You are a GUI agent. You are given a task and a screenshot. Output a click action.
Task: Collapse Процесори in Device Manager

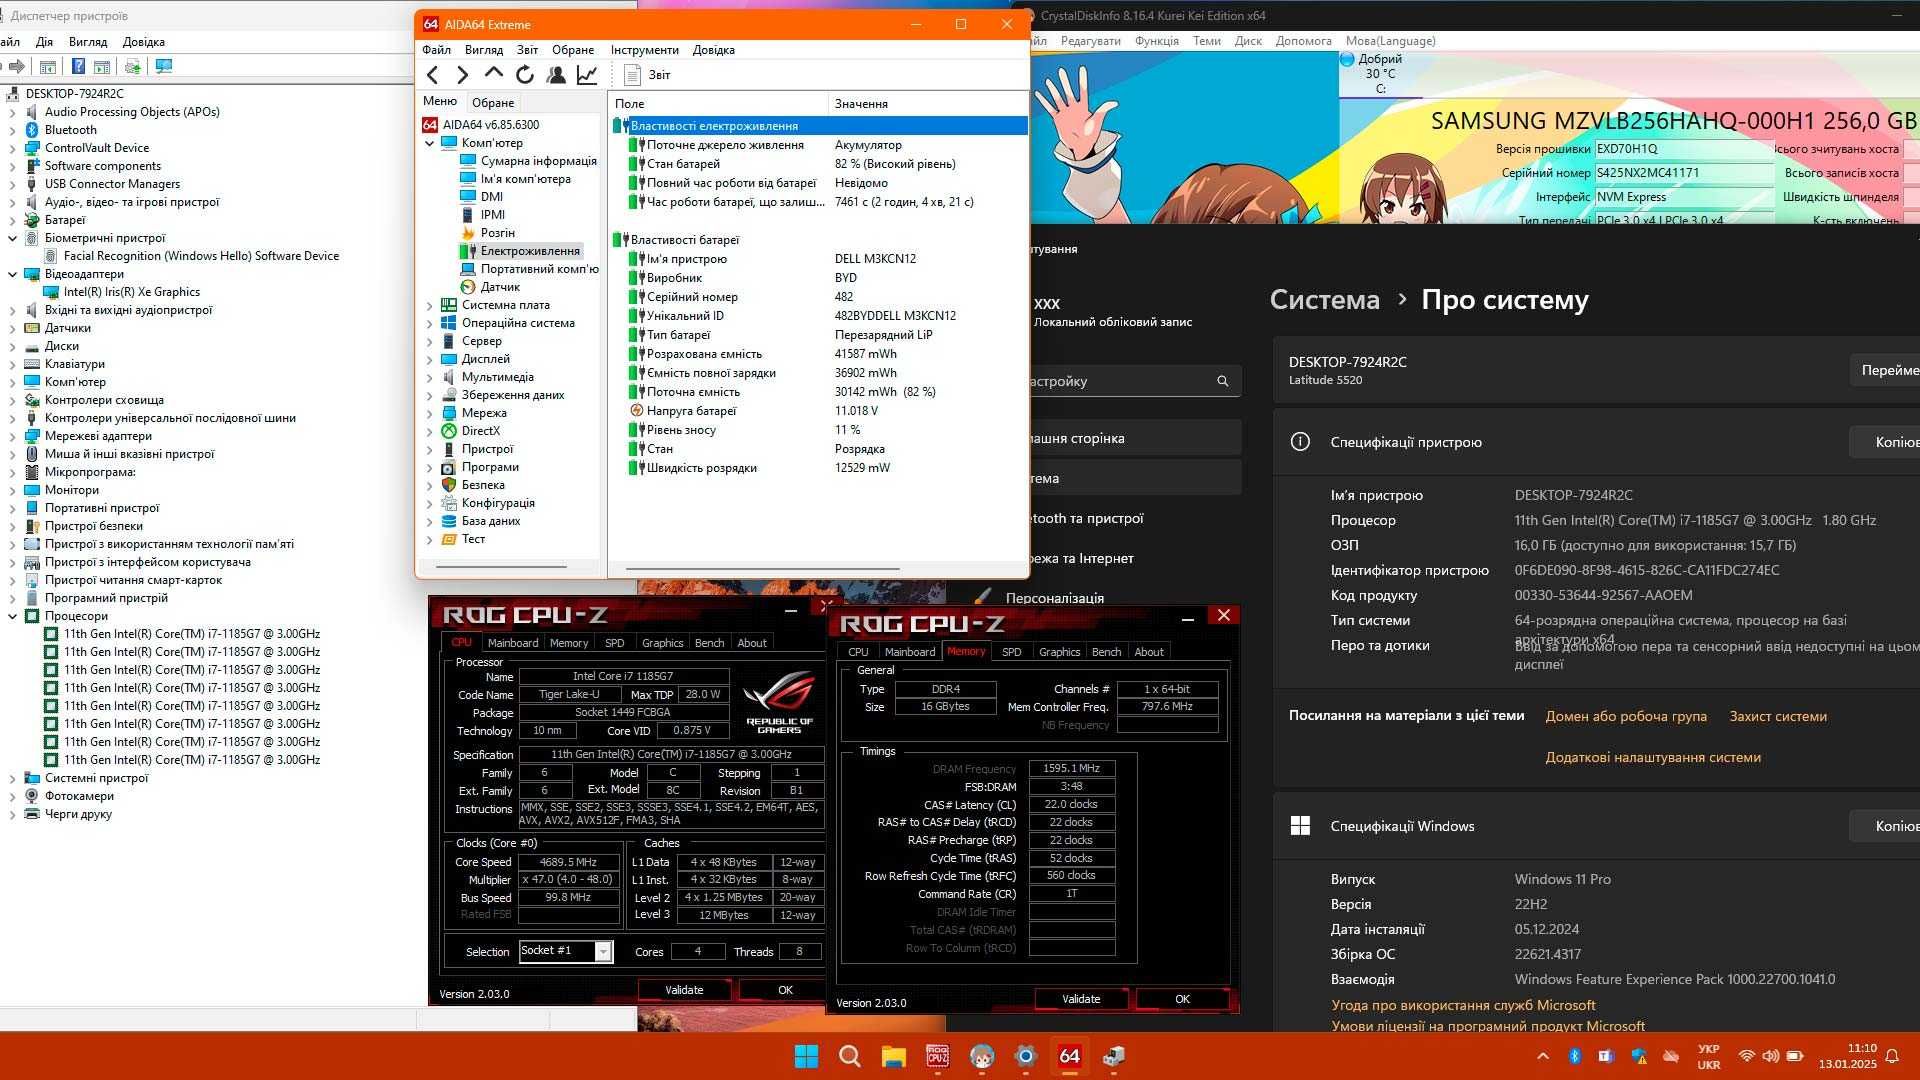click(12, 616)
